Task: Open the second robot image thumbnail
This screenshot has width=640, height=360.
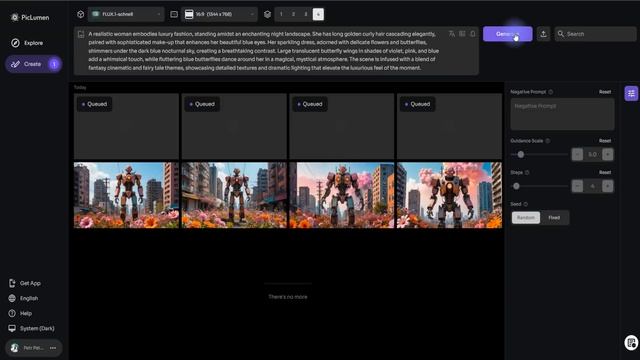Action: (x=234, y=195)
